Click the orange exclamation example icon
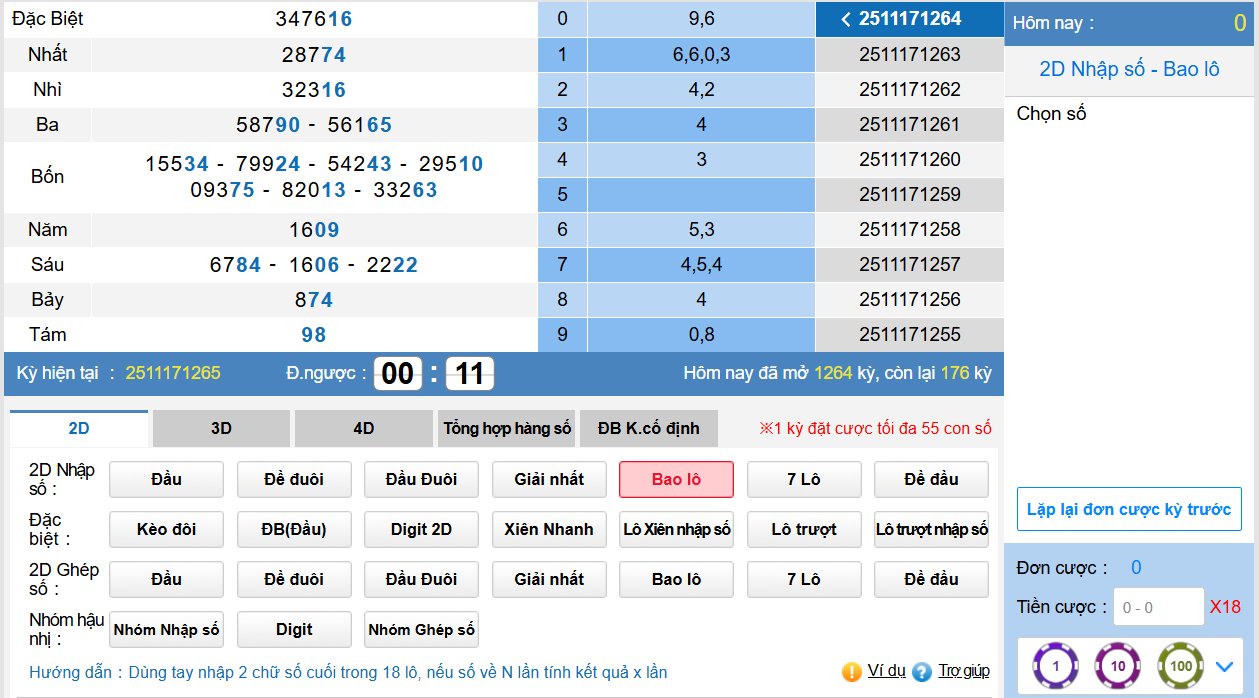This screenshot has height=698, width=1259. [851, 672]
